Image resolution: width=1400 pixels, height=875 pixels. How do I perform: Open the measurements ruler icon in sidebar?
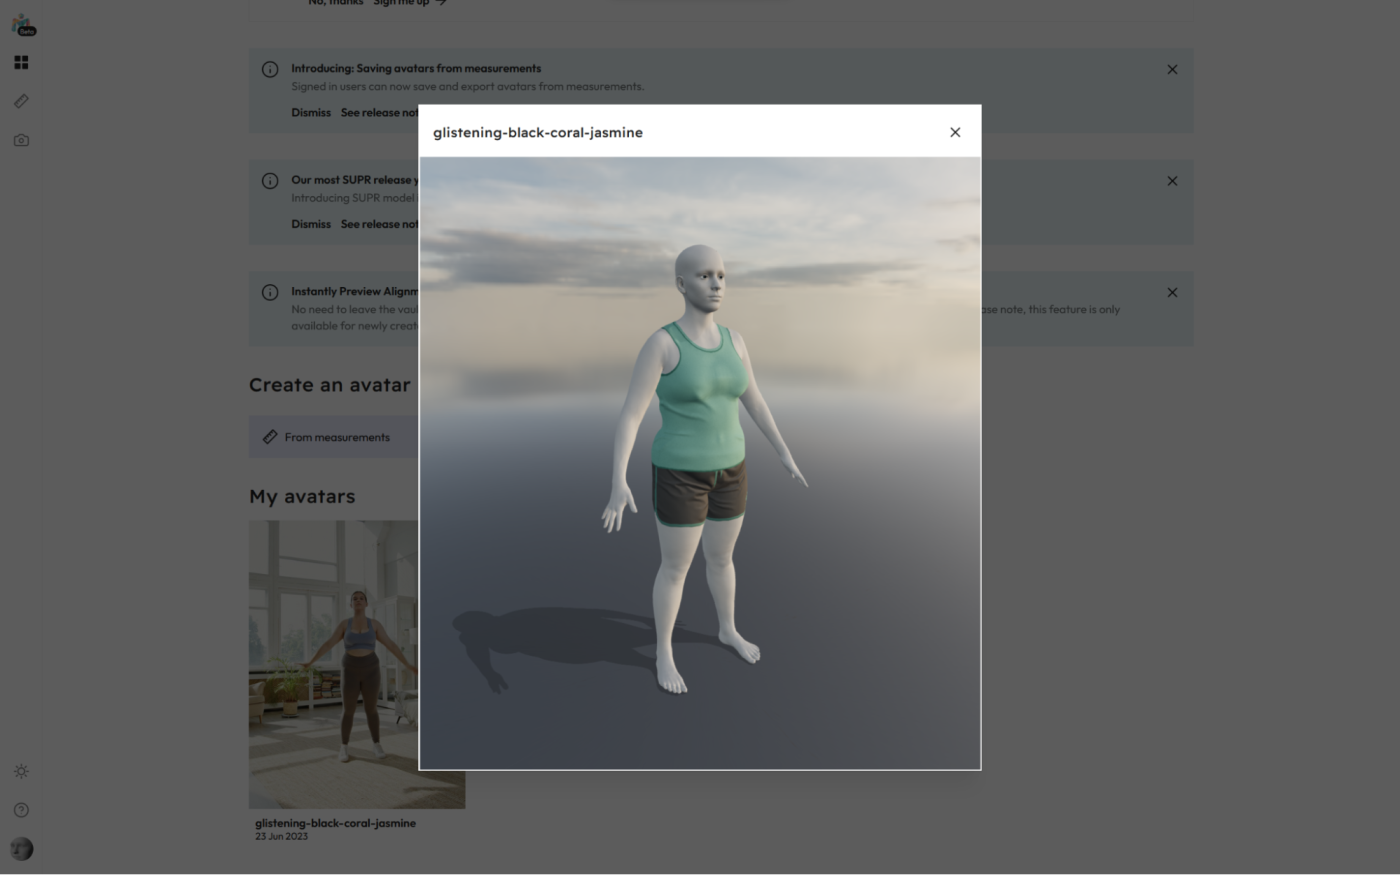pyautogui.click(x=21, y=101)
